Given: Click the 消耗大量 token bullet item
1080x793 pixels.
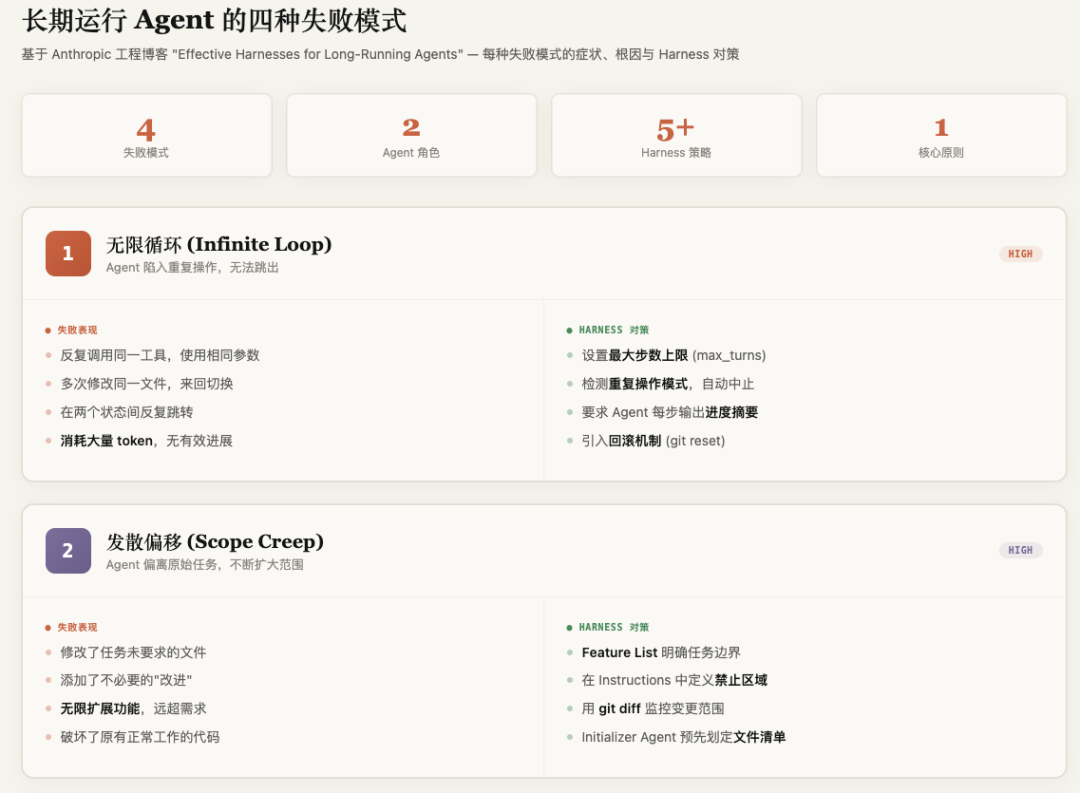Looking at the screenshot, I should tap(146, 440).
